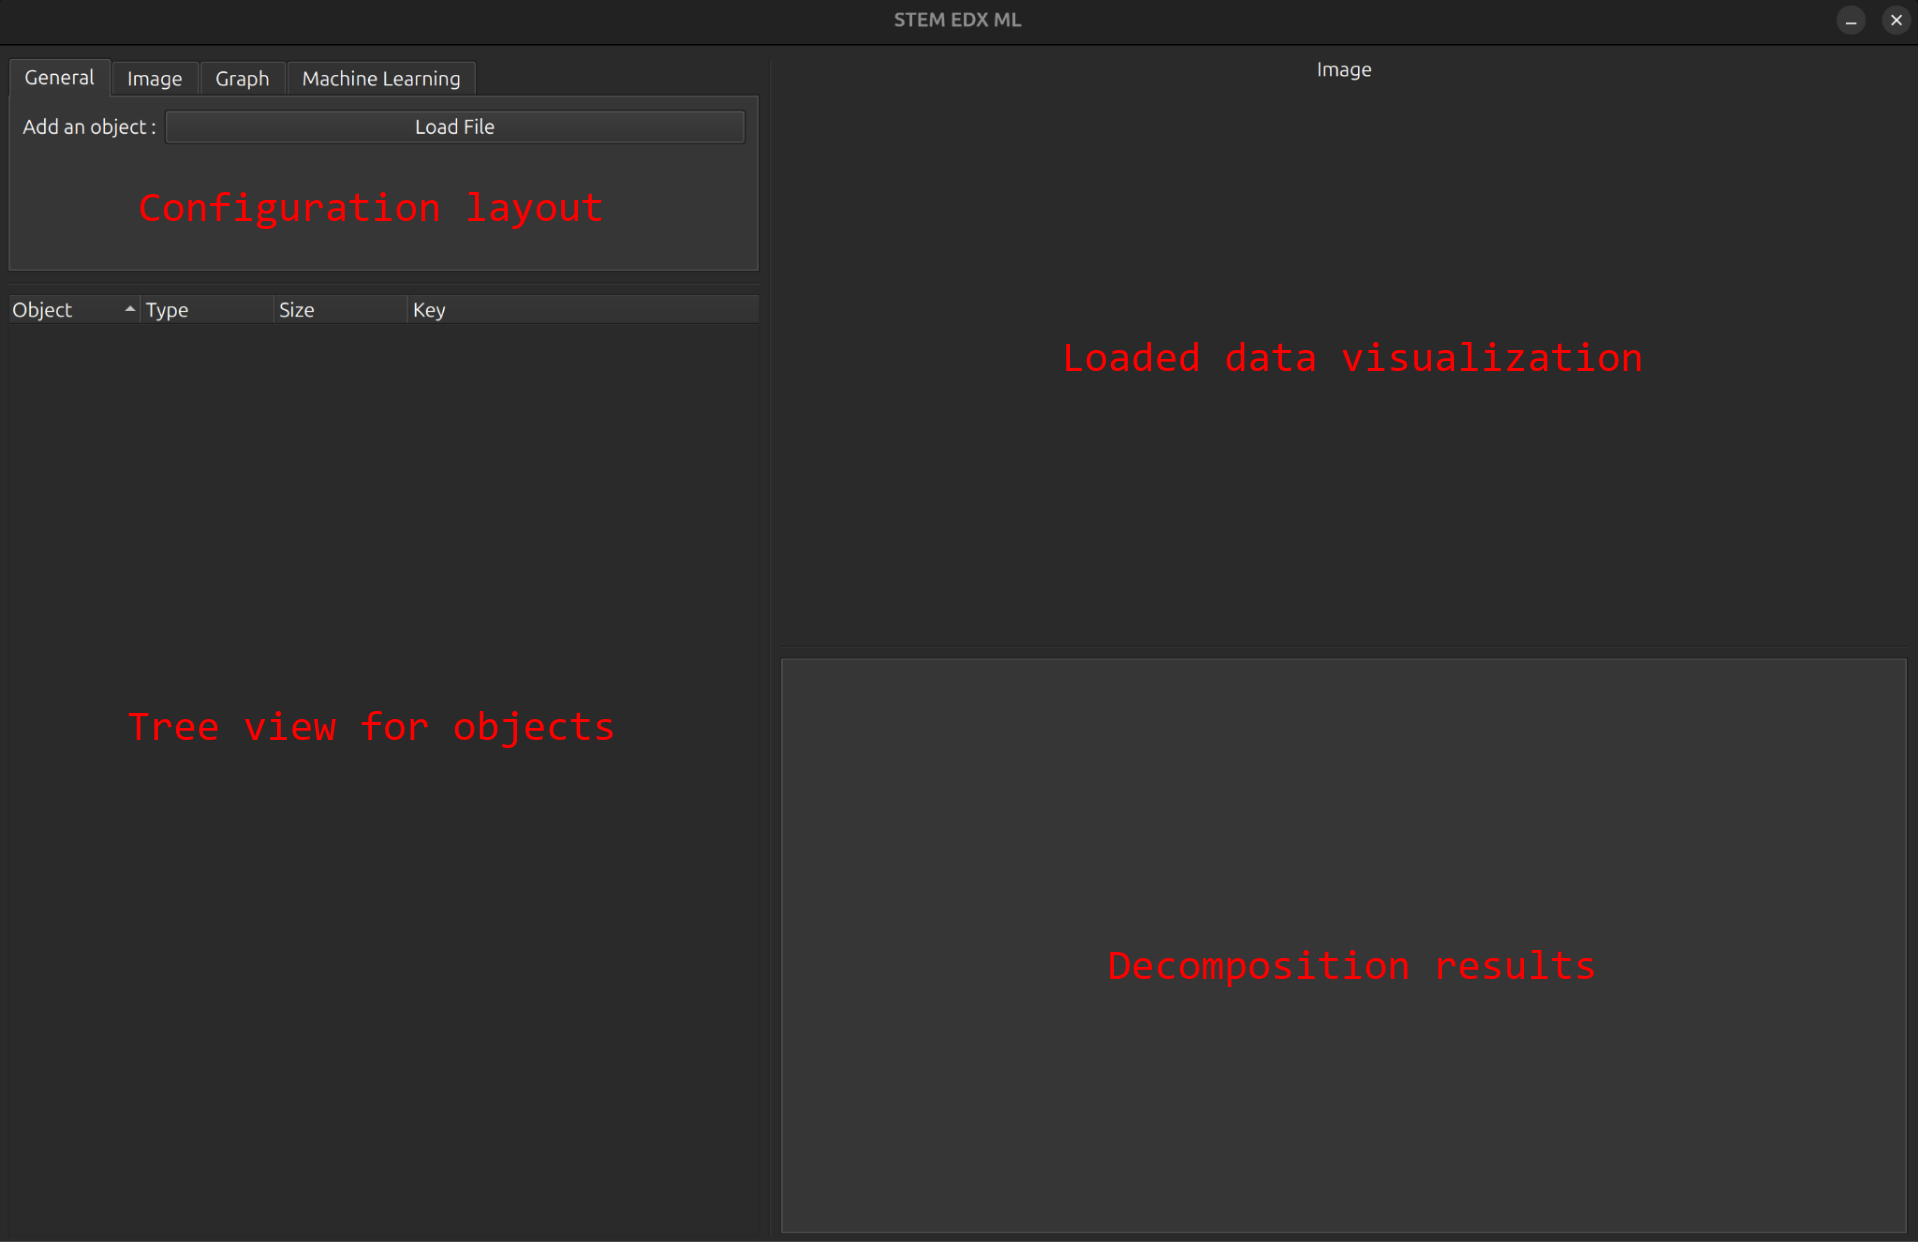The height and width of the screenshot is (1243, 1921).
Task: Click the Key column header
Action: (584, 310)
